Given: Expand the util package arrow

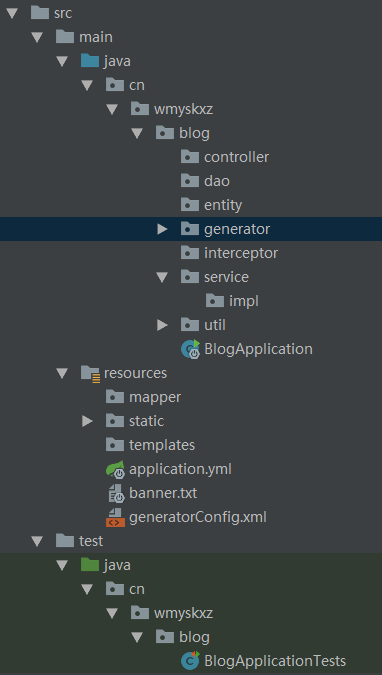Looking at the screenshot, I should 162,325.
